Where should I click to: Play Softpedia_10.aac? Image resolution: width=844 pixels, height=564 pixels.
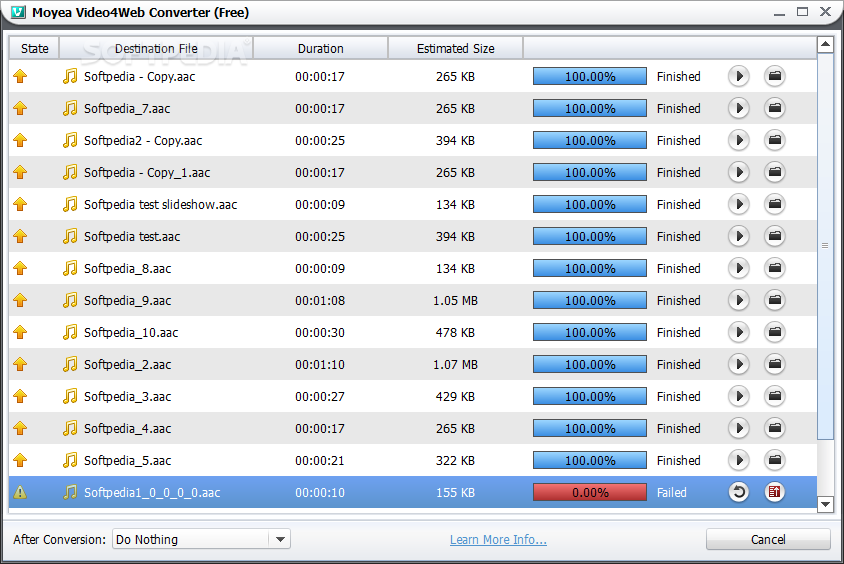tap(738, 332)
